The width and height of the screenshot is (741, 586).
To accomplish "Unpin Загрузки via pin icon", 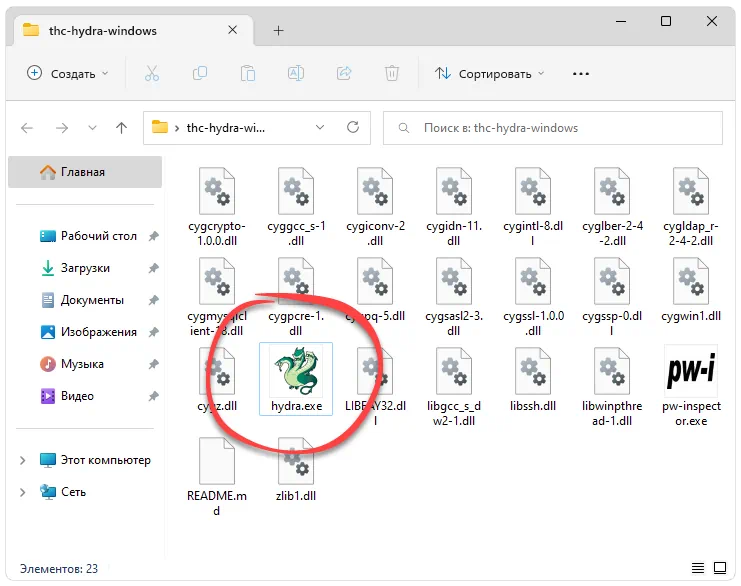I will (154, 268).
